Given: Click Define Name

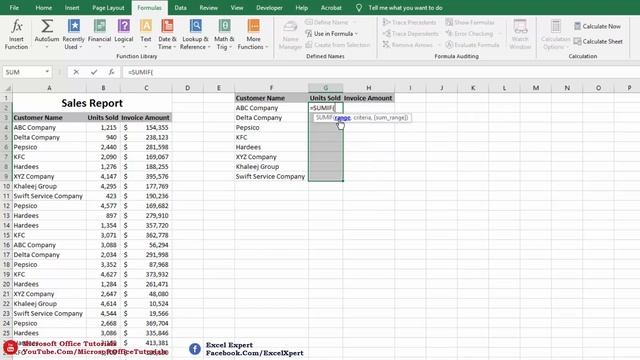Looking at the screenshot, I should [x=331, y=22].
